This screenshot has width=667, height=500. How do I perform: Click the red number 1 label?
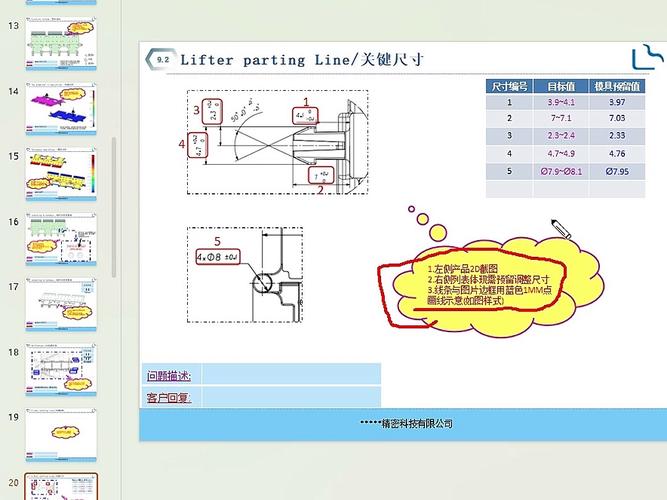(306, 102)
